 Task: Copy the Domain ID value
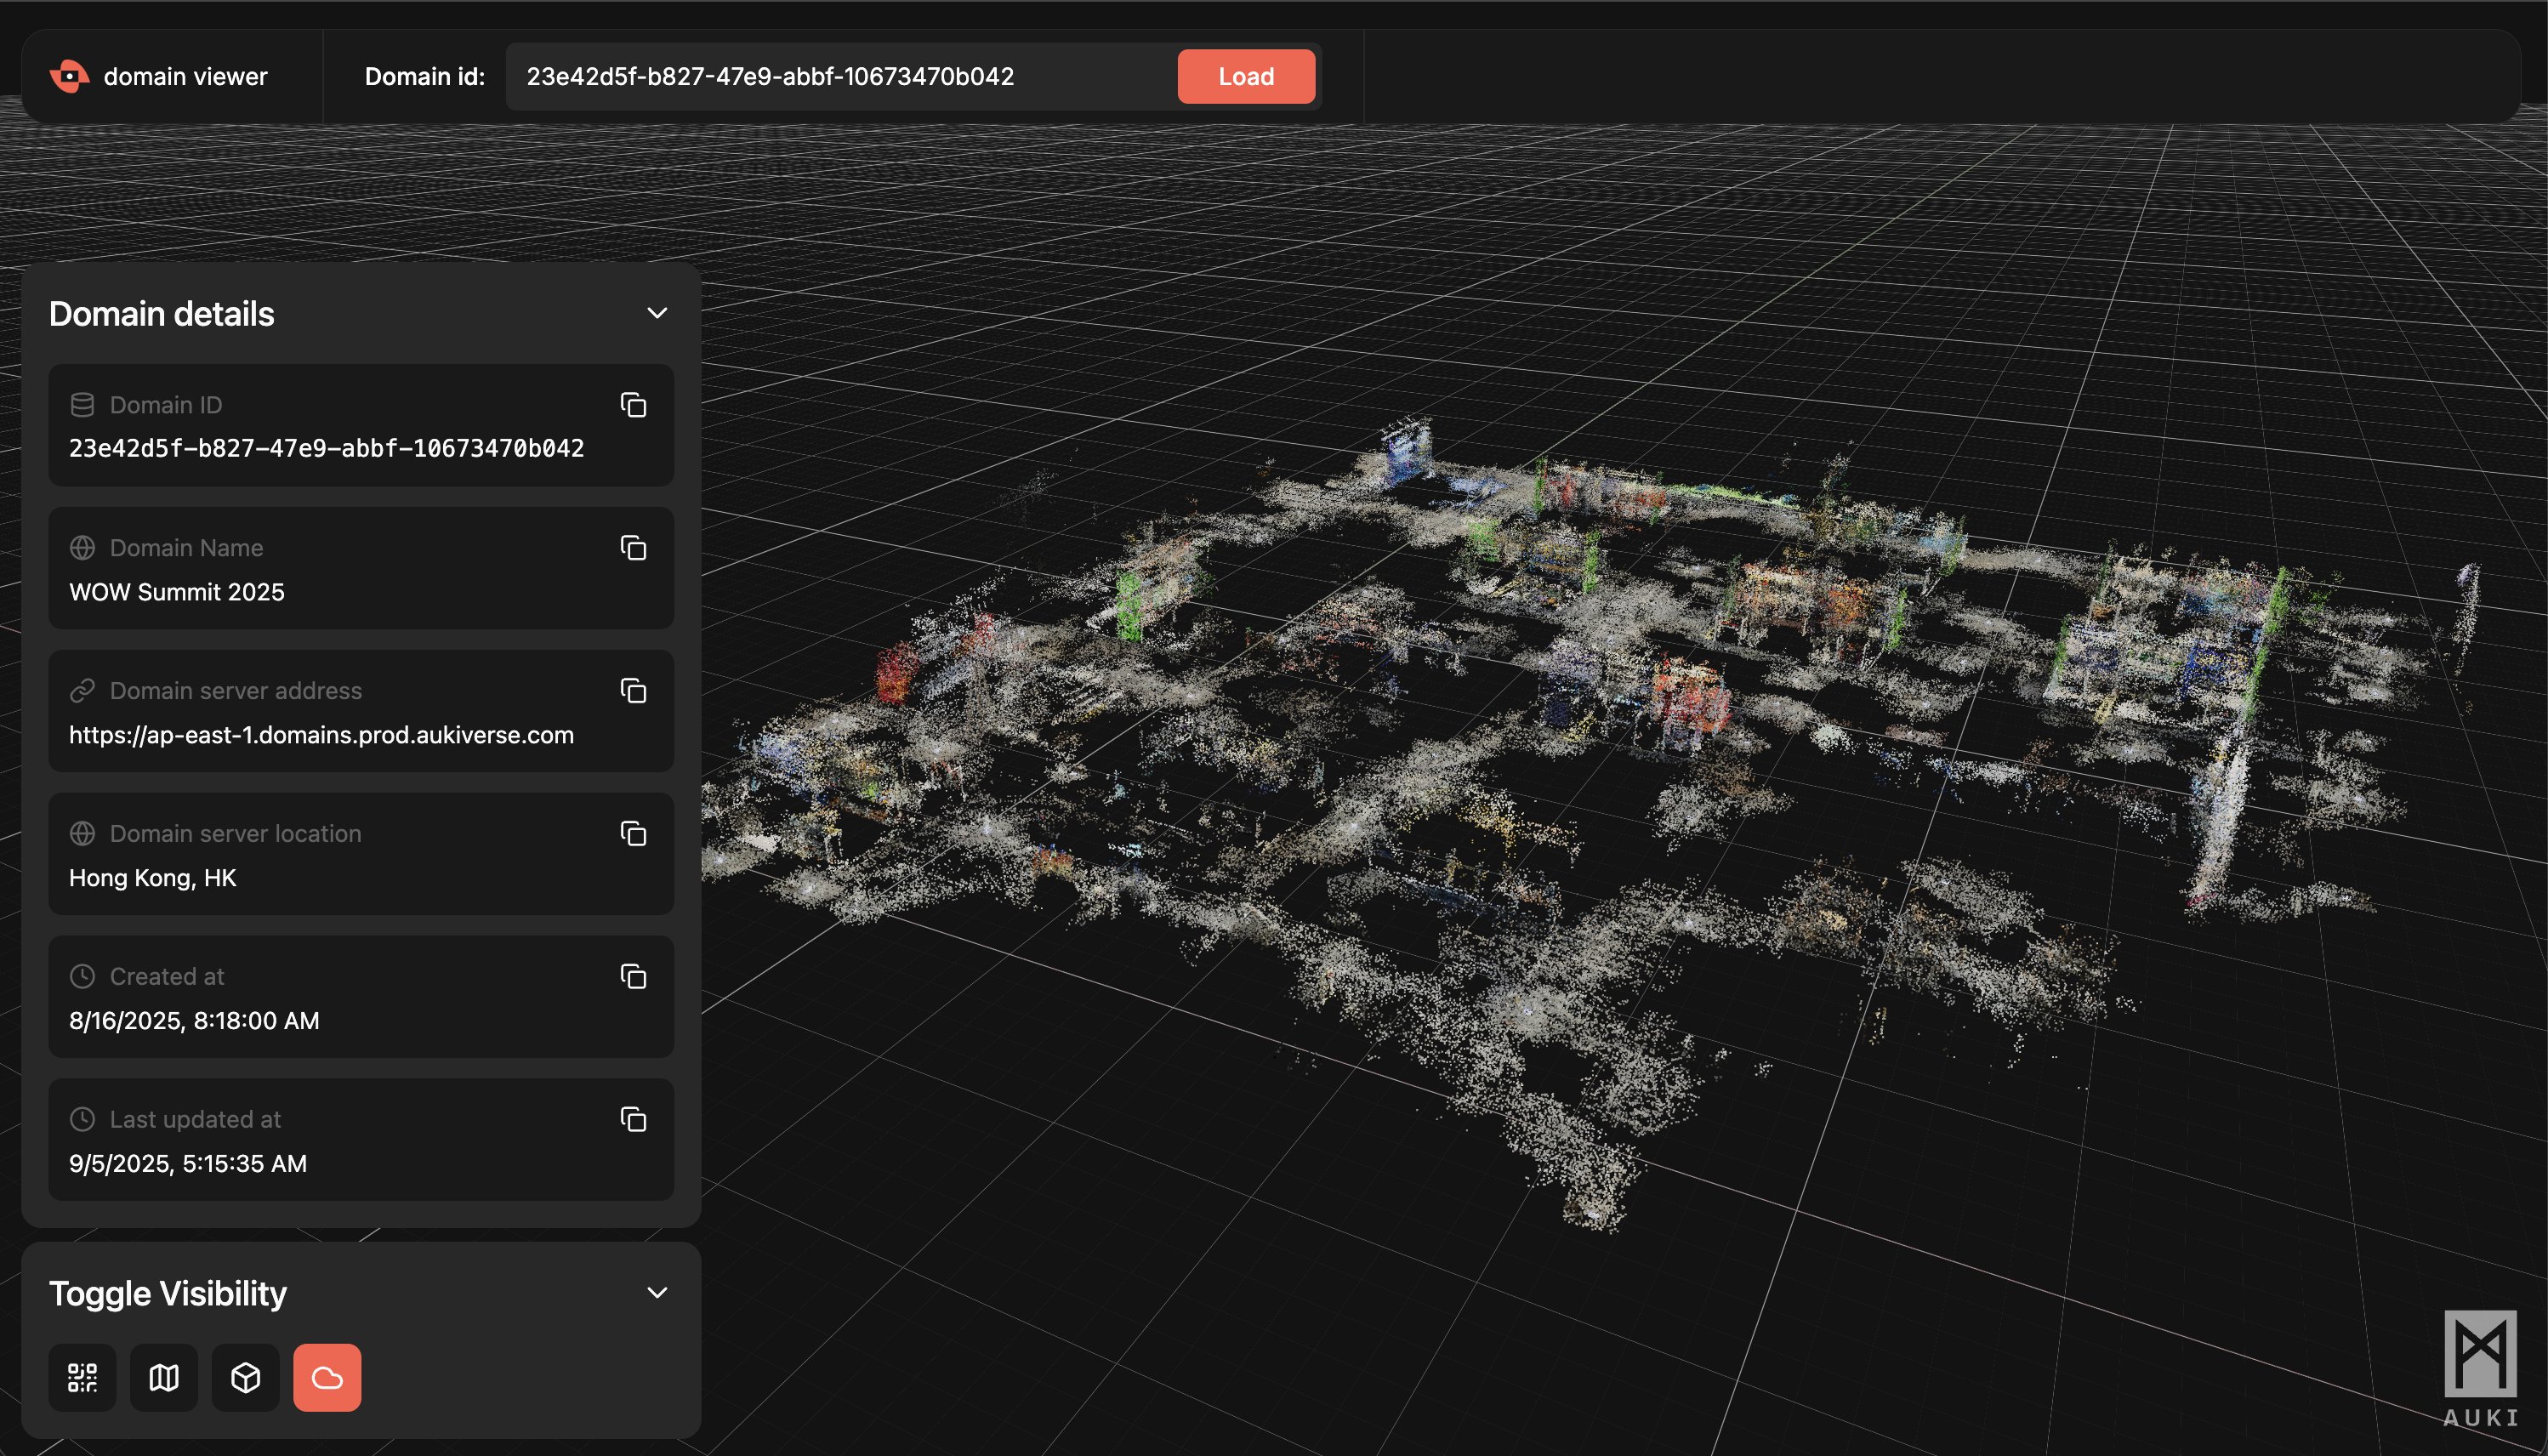633,405
